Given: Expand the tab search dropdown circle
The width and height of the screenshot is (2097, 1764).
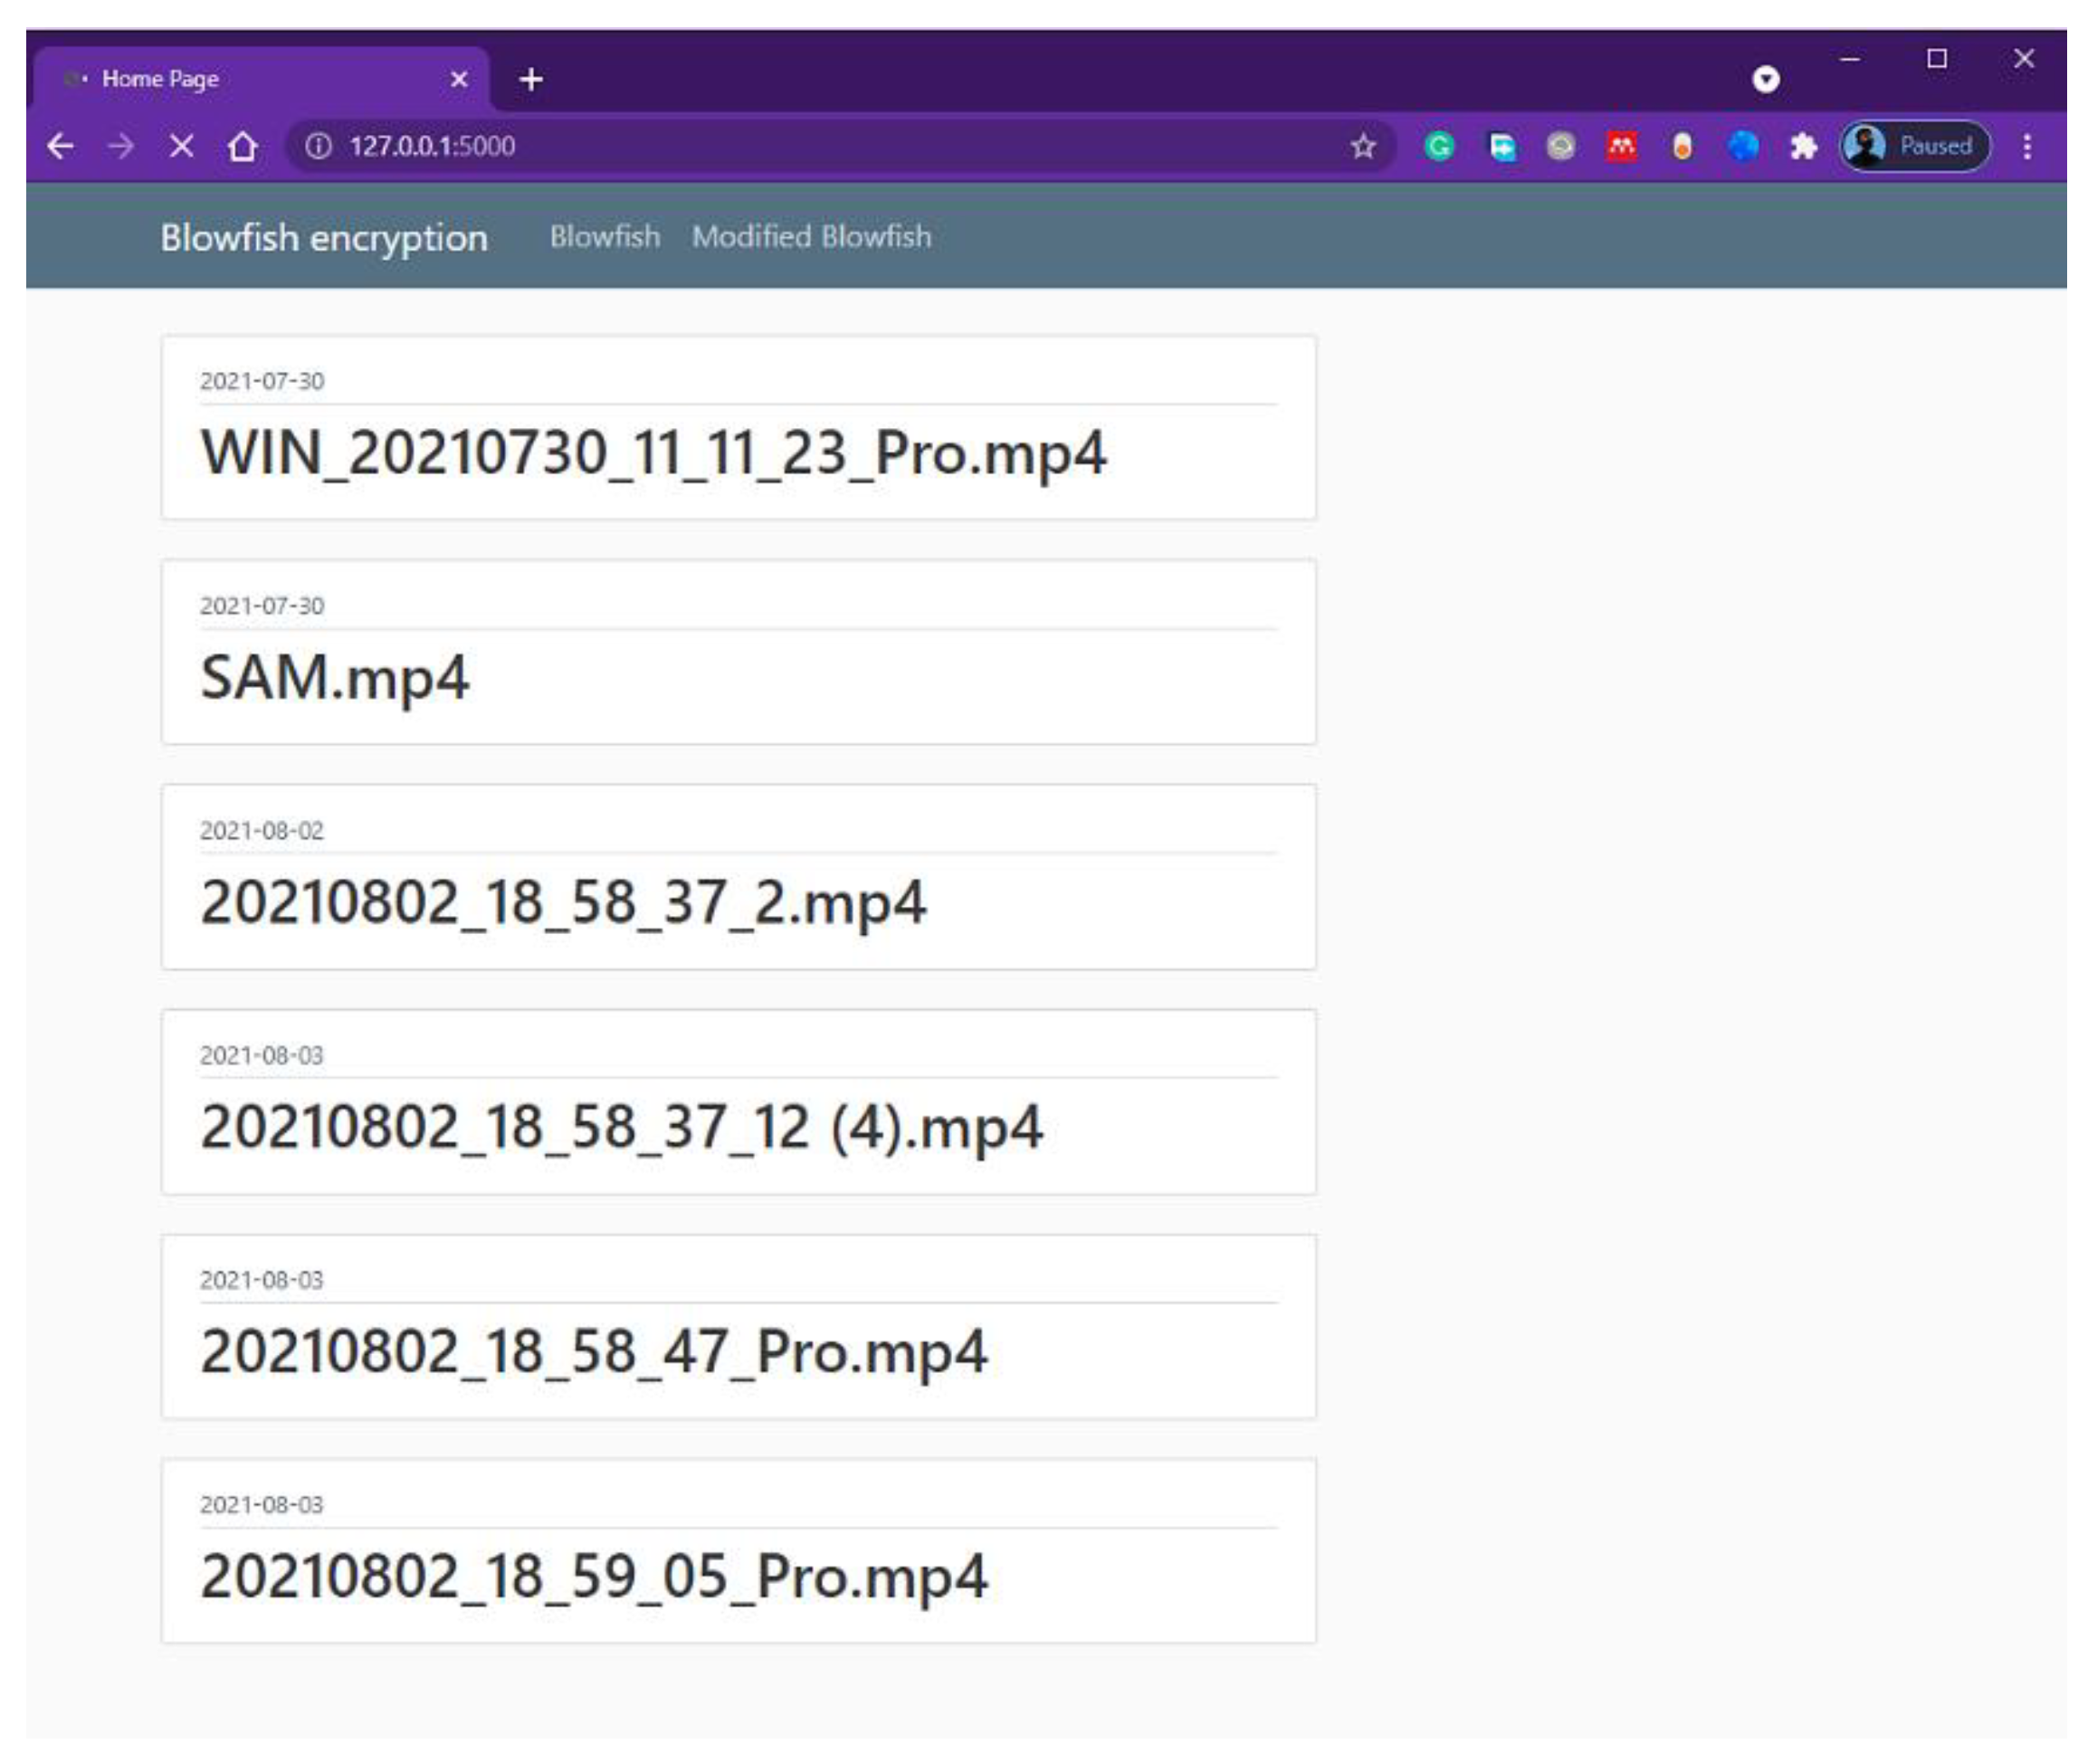Looking at the screenshot, I should 1765,79.
